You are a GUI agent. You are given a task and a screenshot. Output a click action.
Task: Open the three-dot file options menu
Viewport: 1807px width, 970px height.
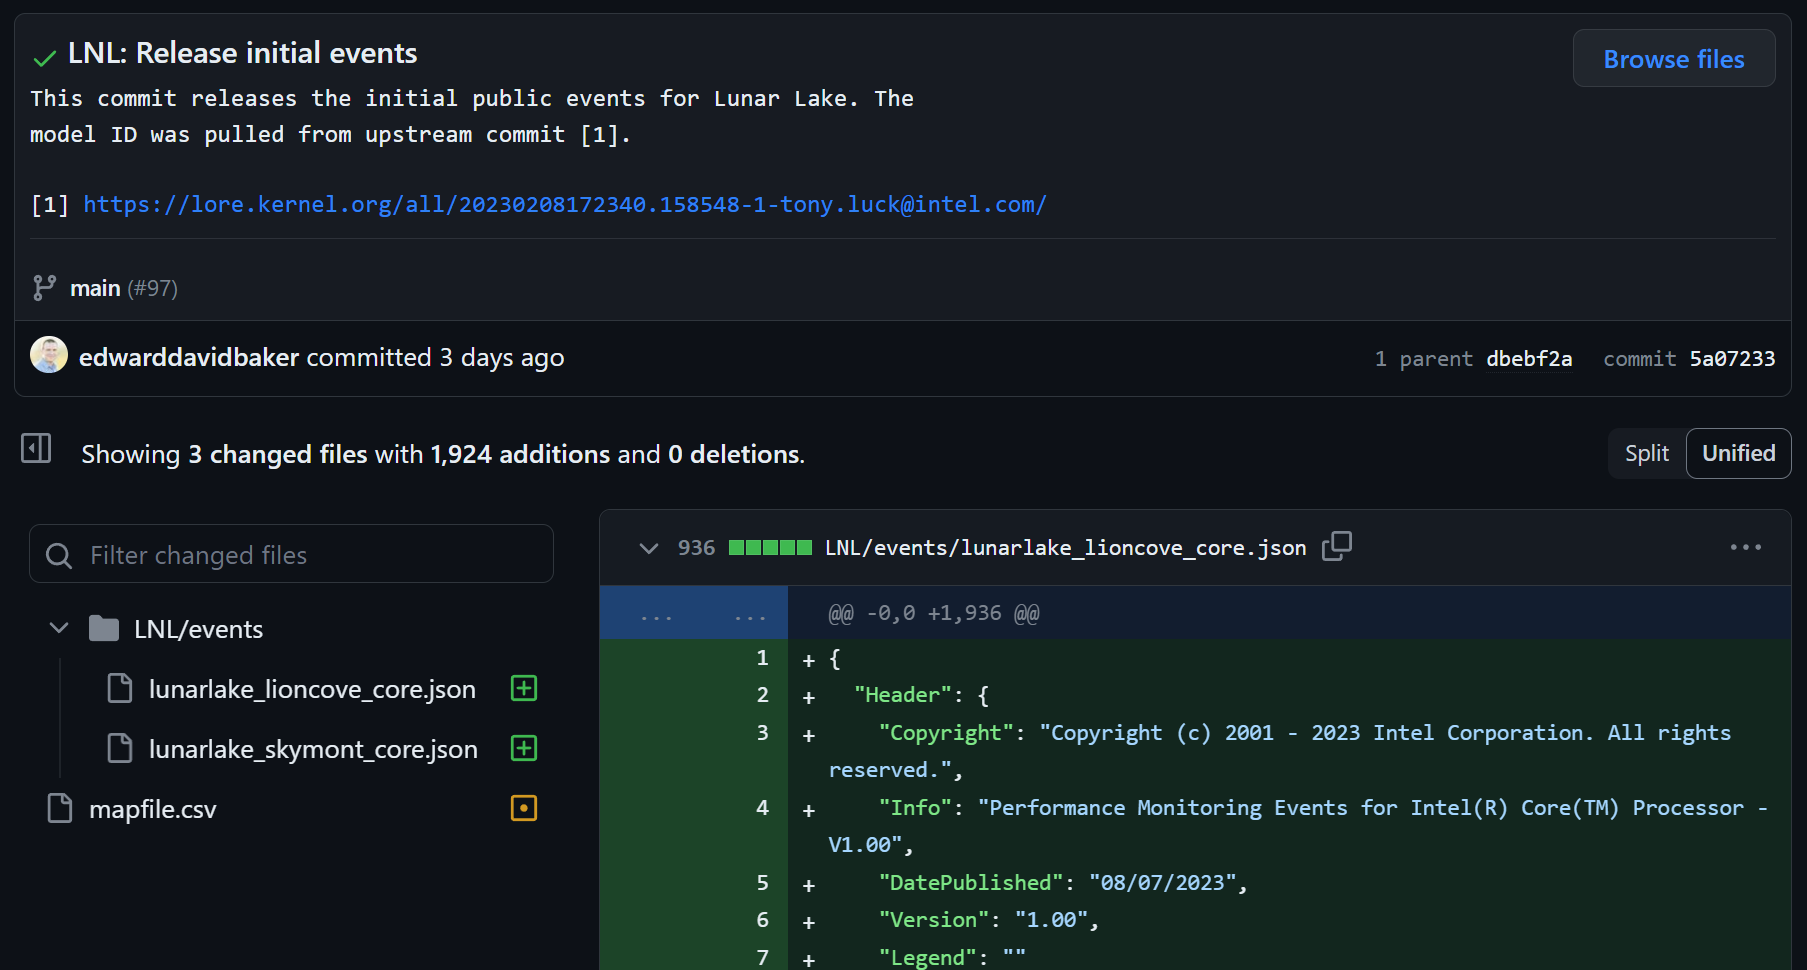pyautogui.click(x=1745, y=547)
